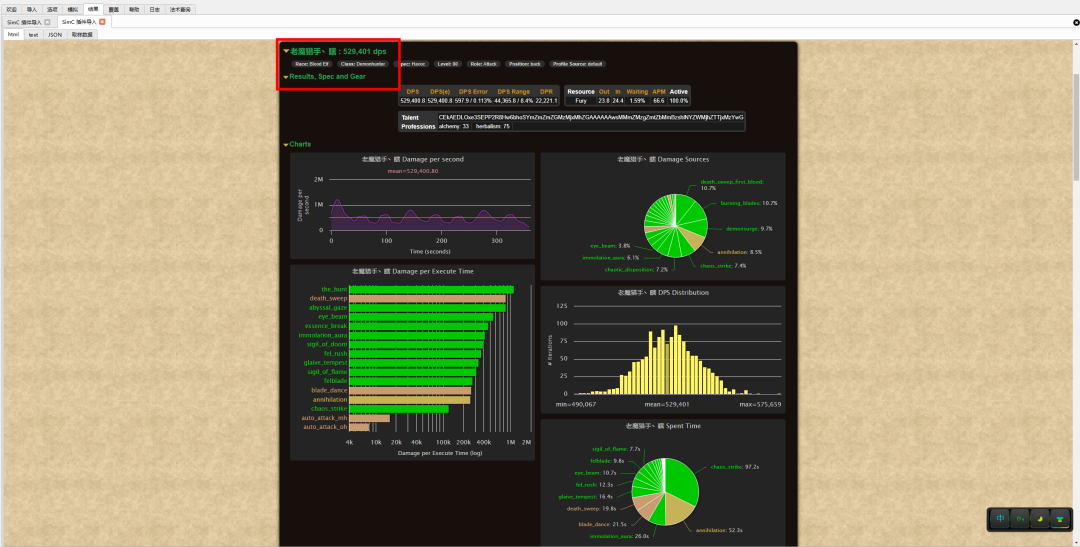Collapse the player 529,401 dps section

[286, 51]
